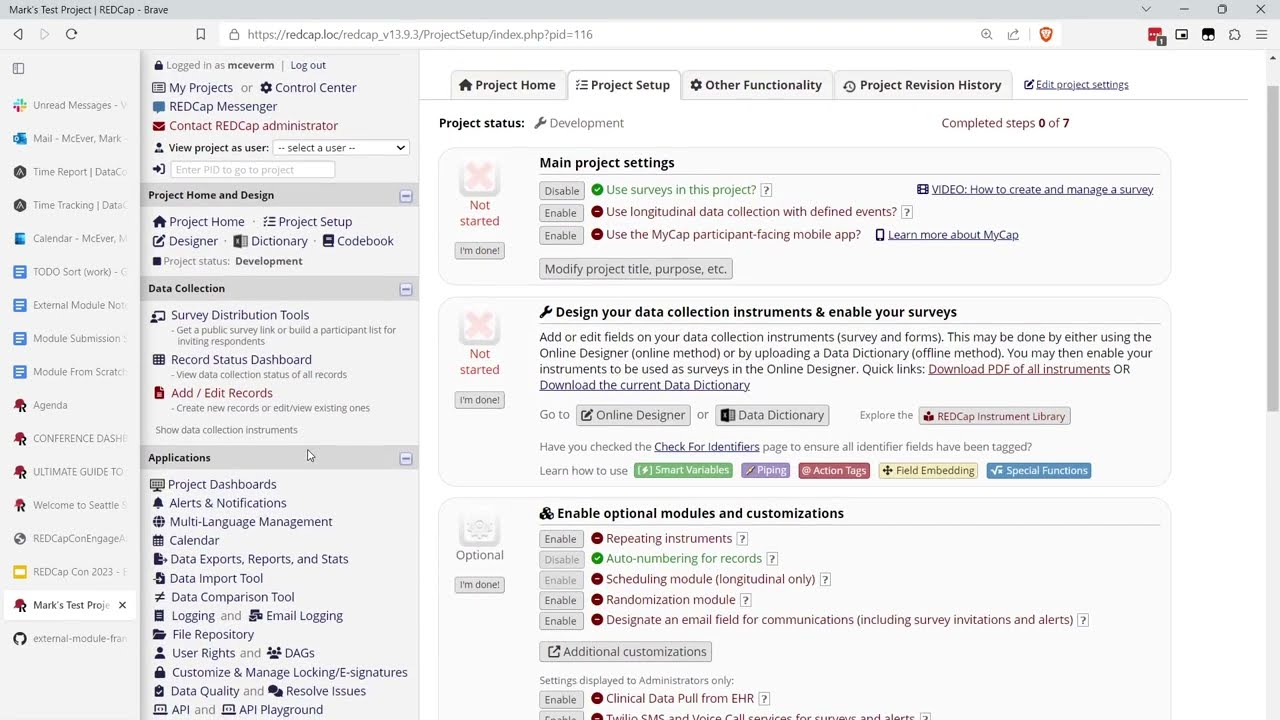Open the View project as user dropdown
This screenshot has width=1280, height=720.
(342, 148)
